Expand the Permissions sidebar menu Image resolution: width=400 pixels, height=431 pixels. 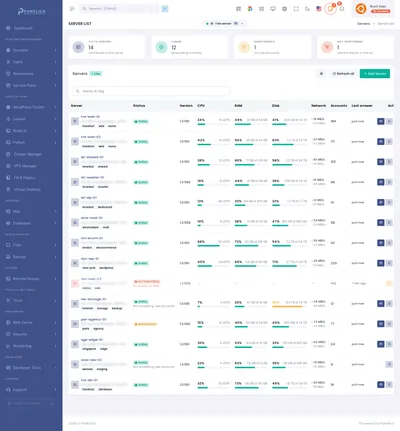tap(31, 74)
